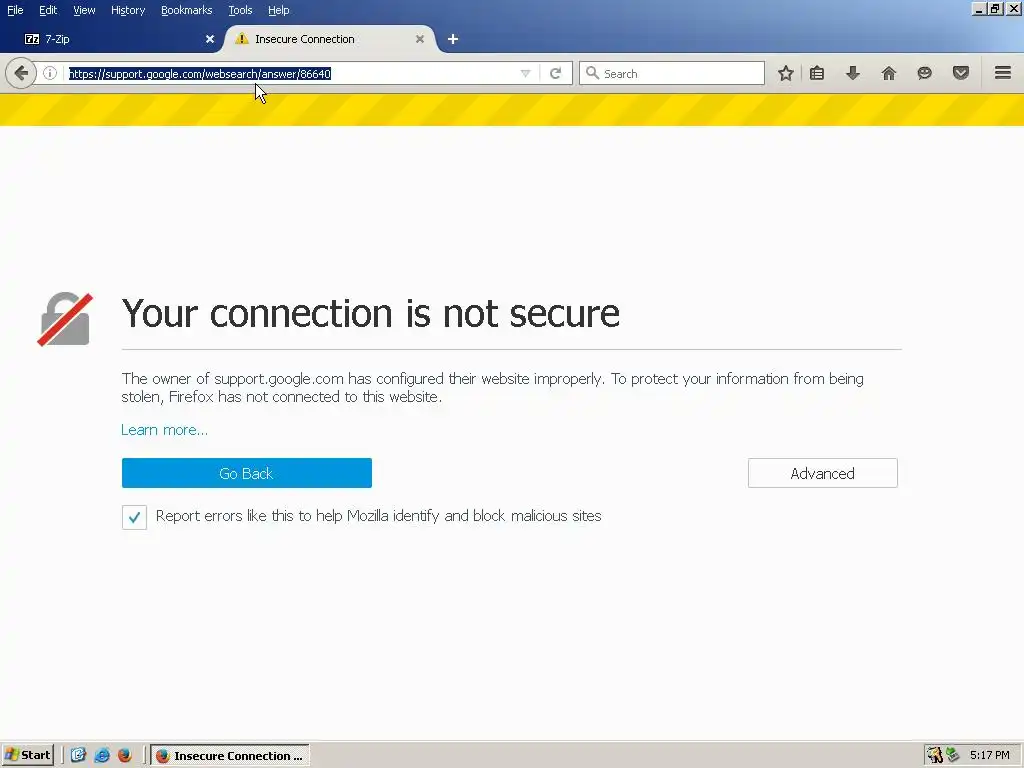
Task: Go to the Home page icon
Action: (889, 73)
